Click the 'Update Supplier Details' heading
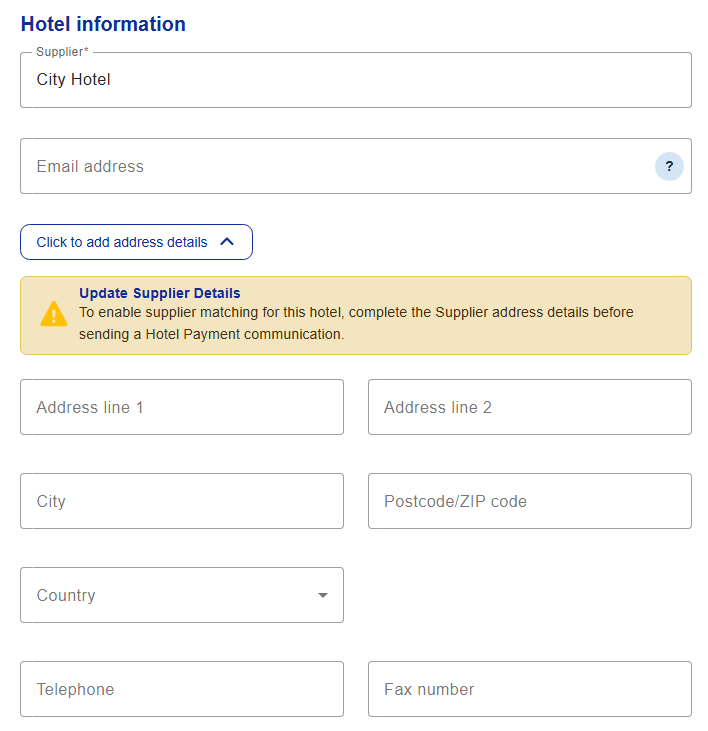The width and height of the screenshot is (708, 731). [x=159, y=293]
